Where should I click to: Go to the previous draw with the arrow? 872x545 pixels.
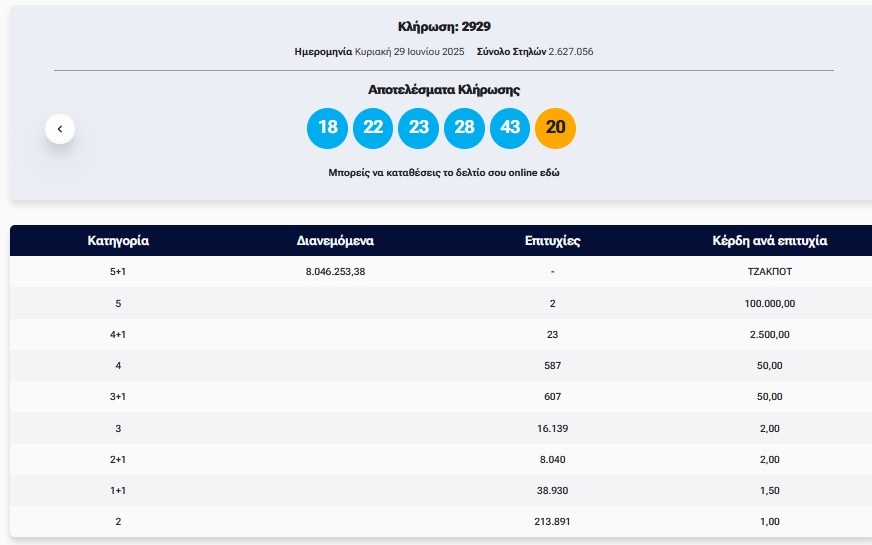tap(60, 129)
